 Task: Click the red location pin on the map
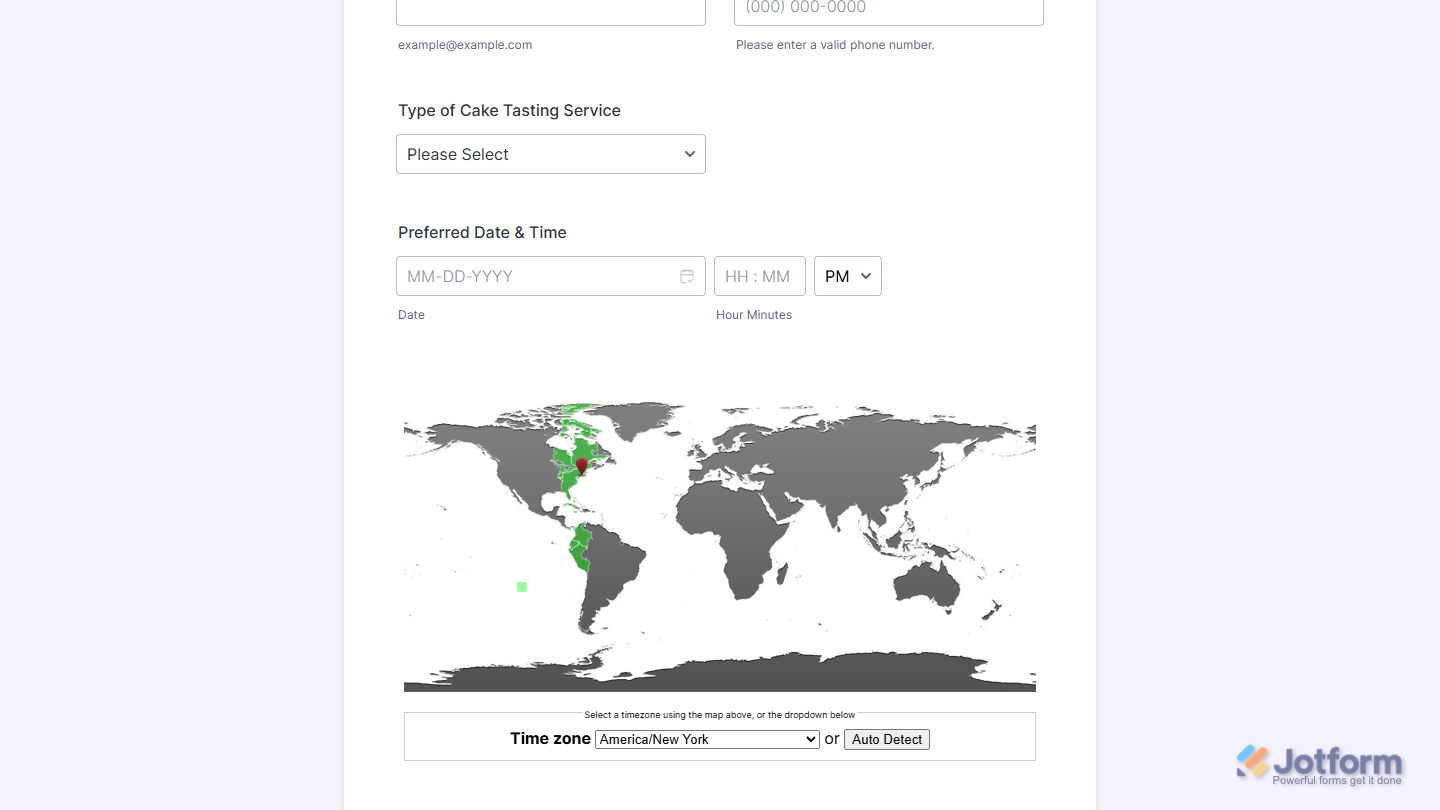point(581,466)
